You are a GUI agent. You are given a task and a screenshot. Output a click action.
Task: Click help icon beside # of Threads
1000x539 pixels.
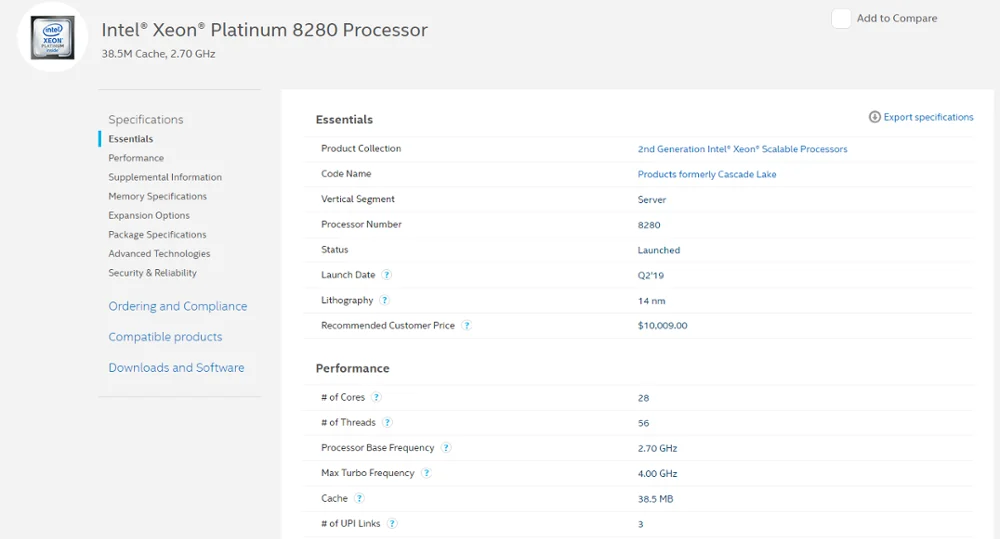pos(387,423)
